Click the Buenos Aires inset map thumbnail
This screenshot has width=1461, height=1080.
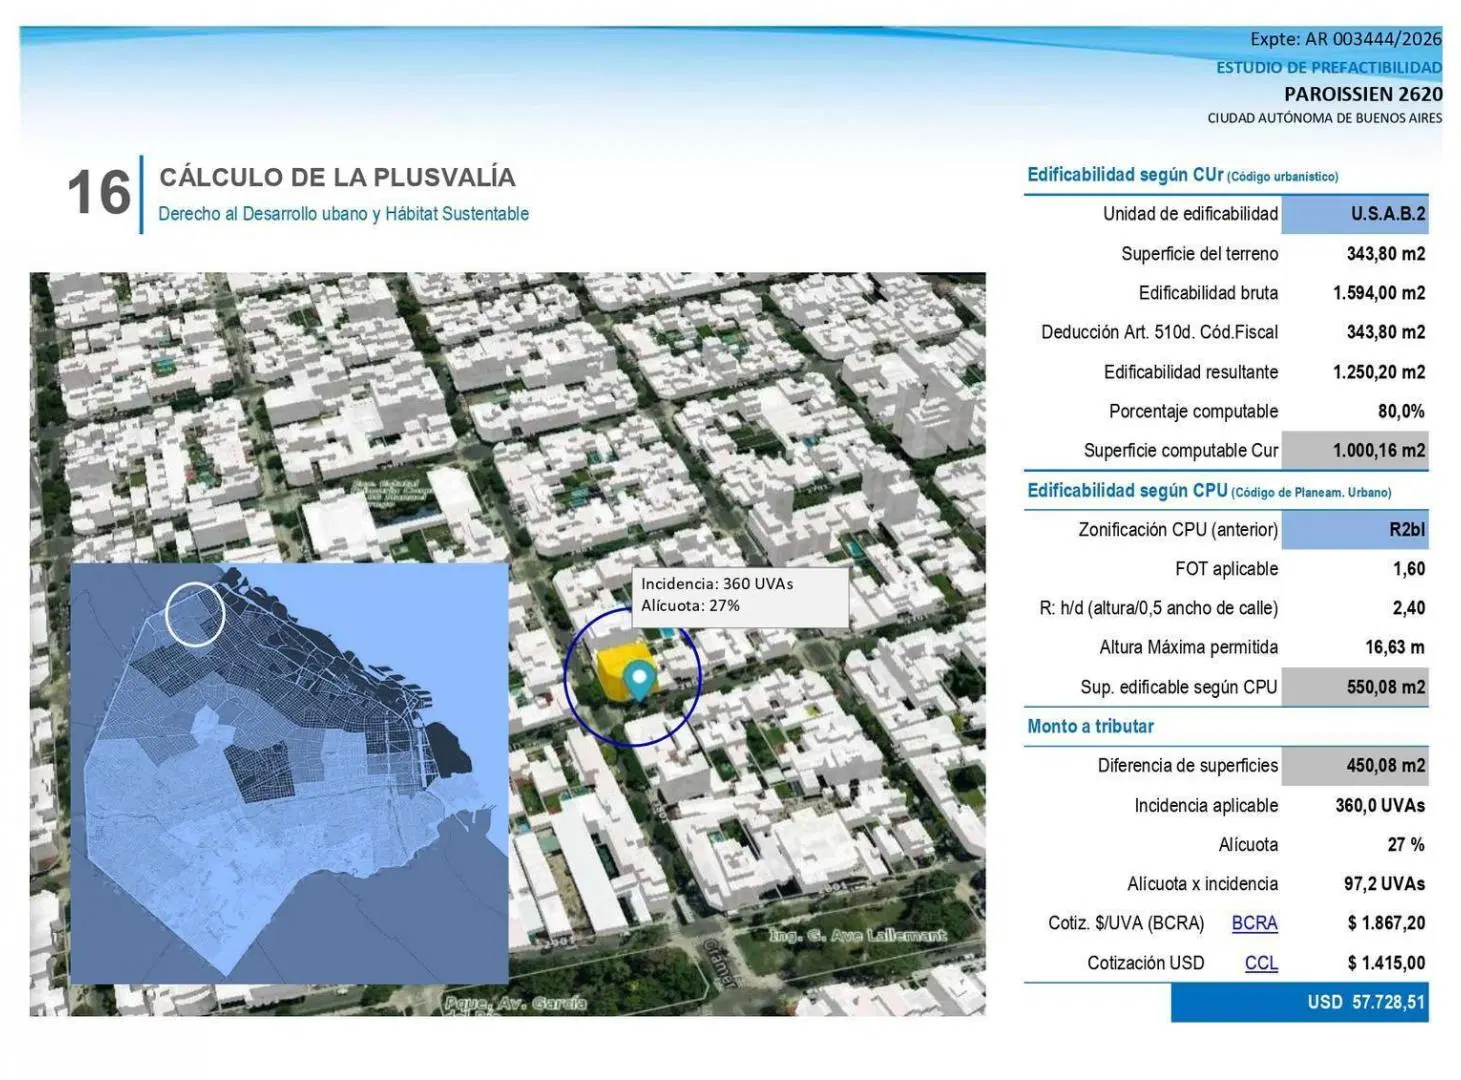coord(289,772)
